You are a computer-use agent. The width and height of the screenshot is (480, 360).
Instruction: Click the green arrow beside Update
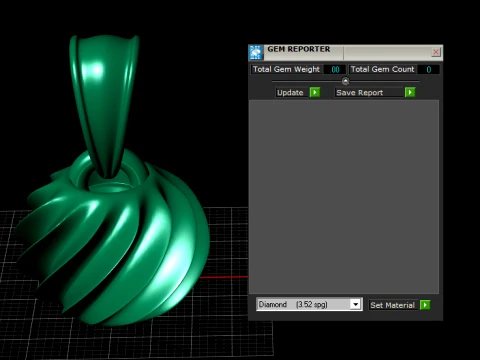[x=315, y=92]
